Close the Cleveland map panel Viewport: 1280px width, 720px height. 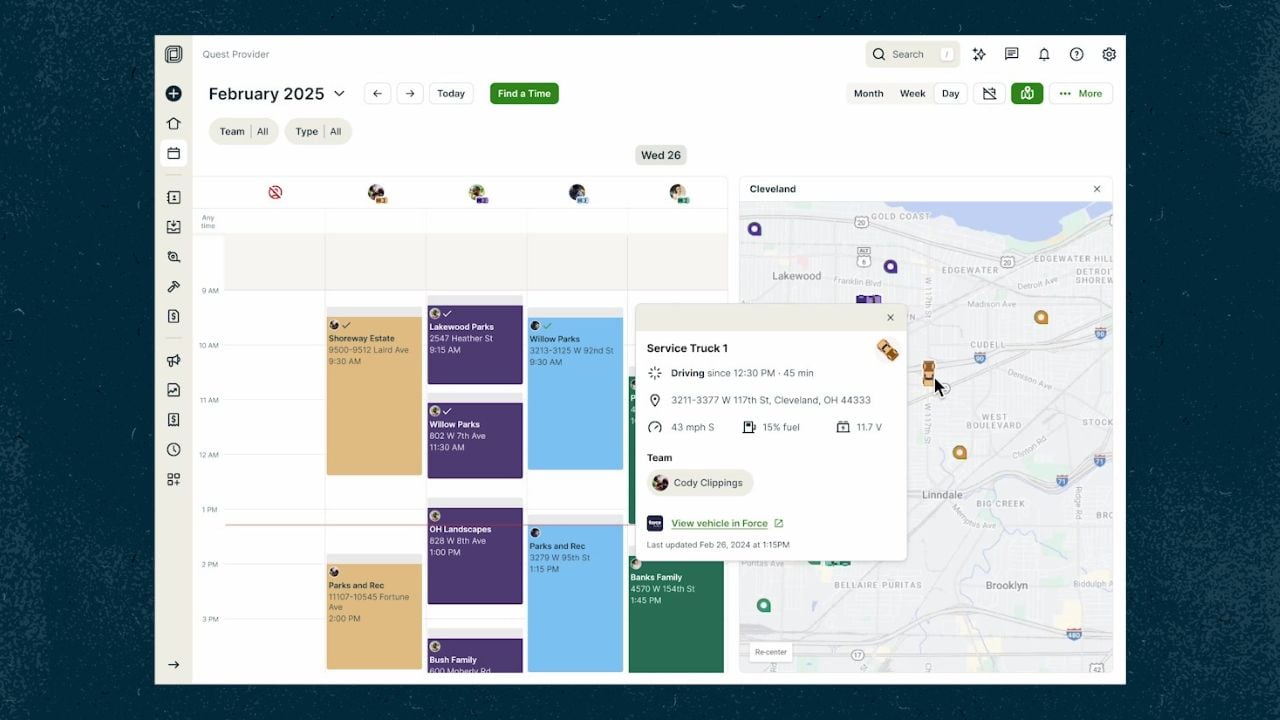(1097, 189)
